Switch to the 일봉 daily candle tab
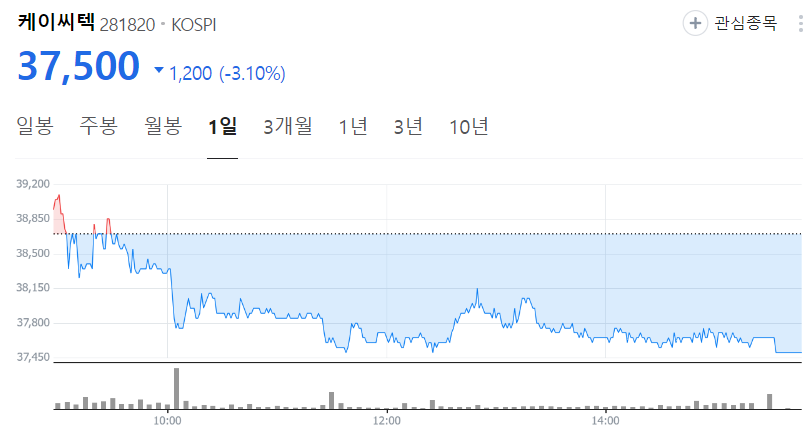810x434 pixels. [x=35, y=126]
